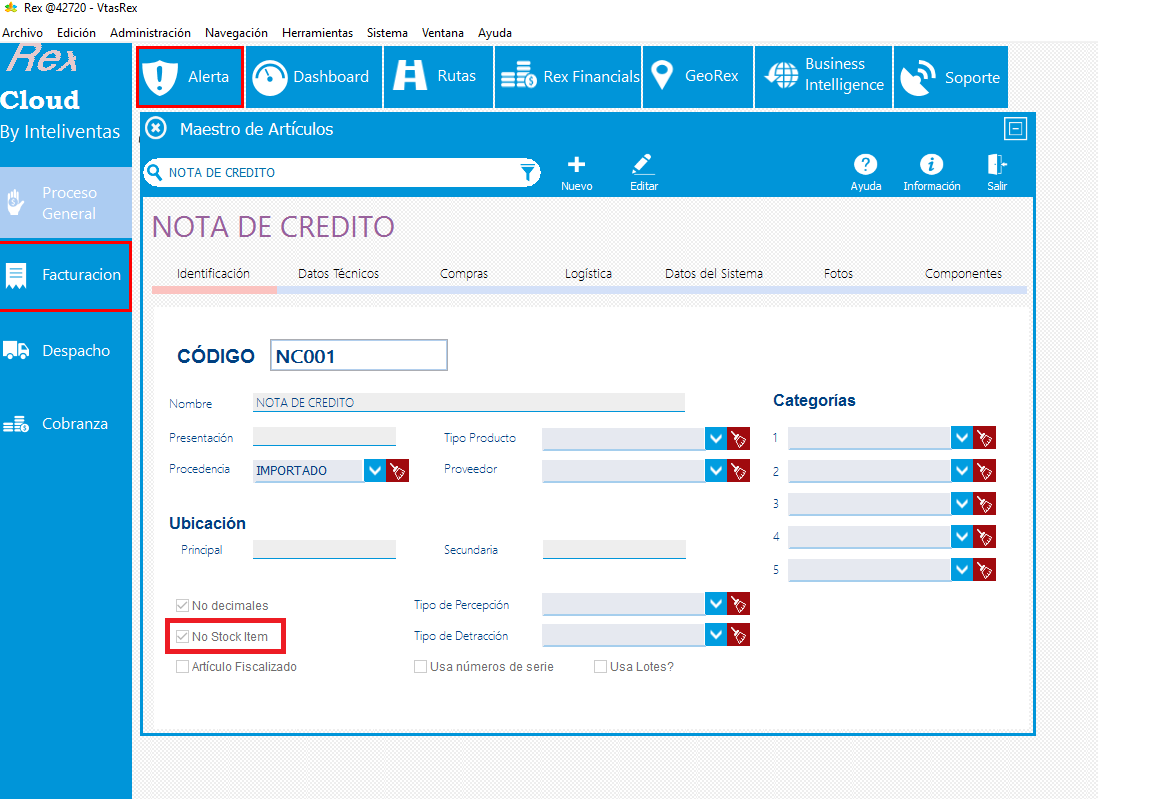Switch to the Componentes tab
This screenshot has width=1151, height=799.
tap(963, 274)
